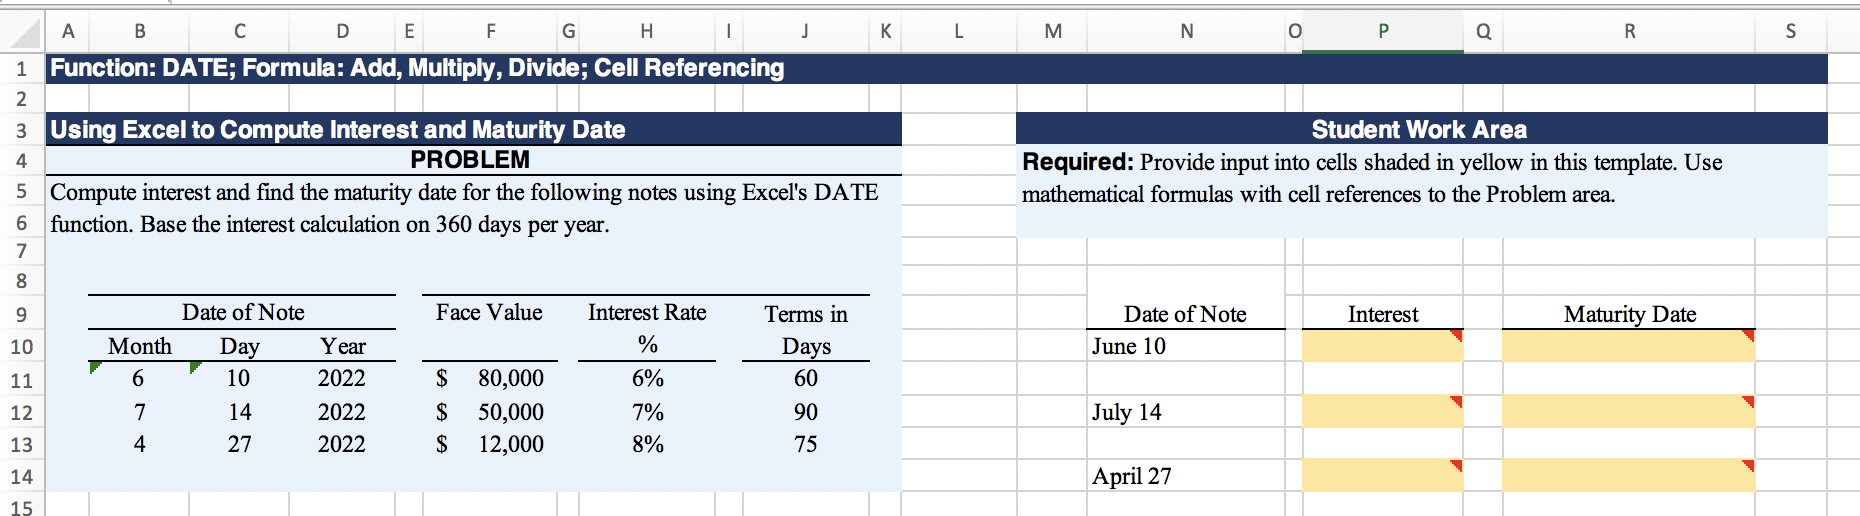Select month cell containing 7
This screenshot has width=1860, height=516.
coord(139,412)
